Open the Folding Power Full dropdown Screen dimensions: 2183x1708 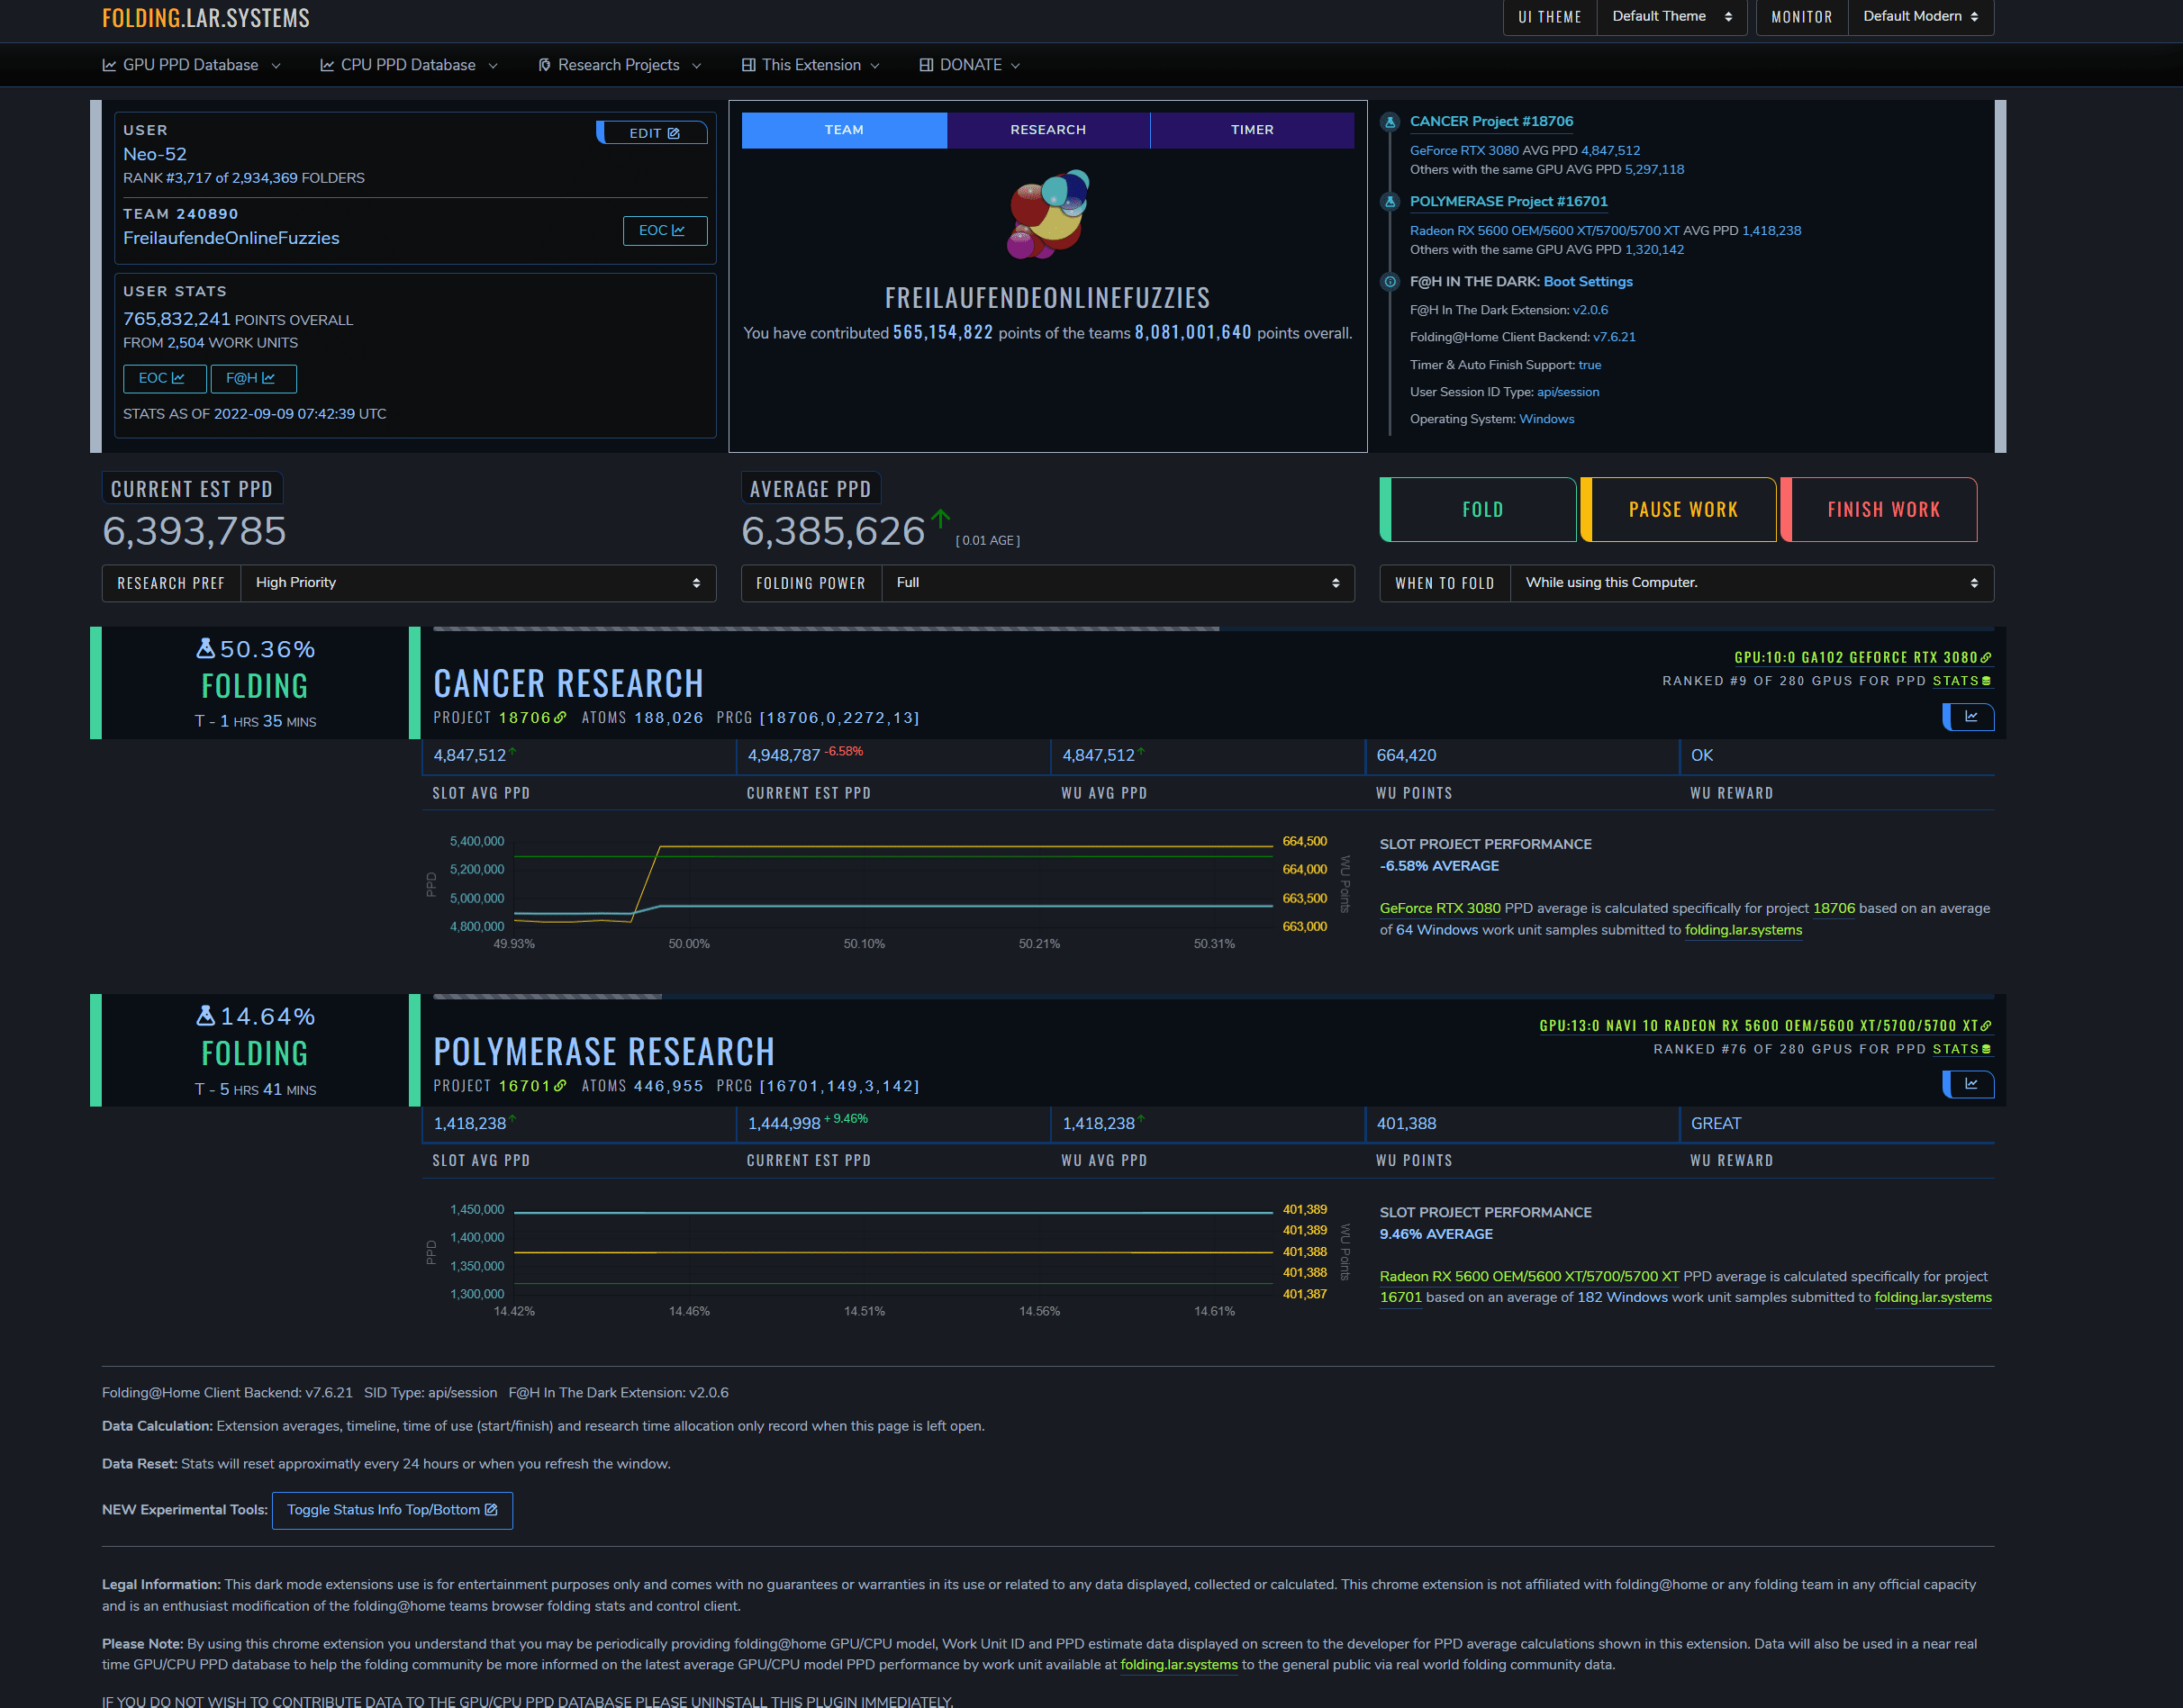[x=1117, y=583]
